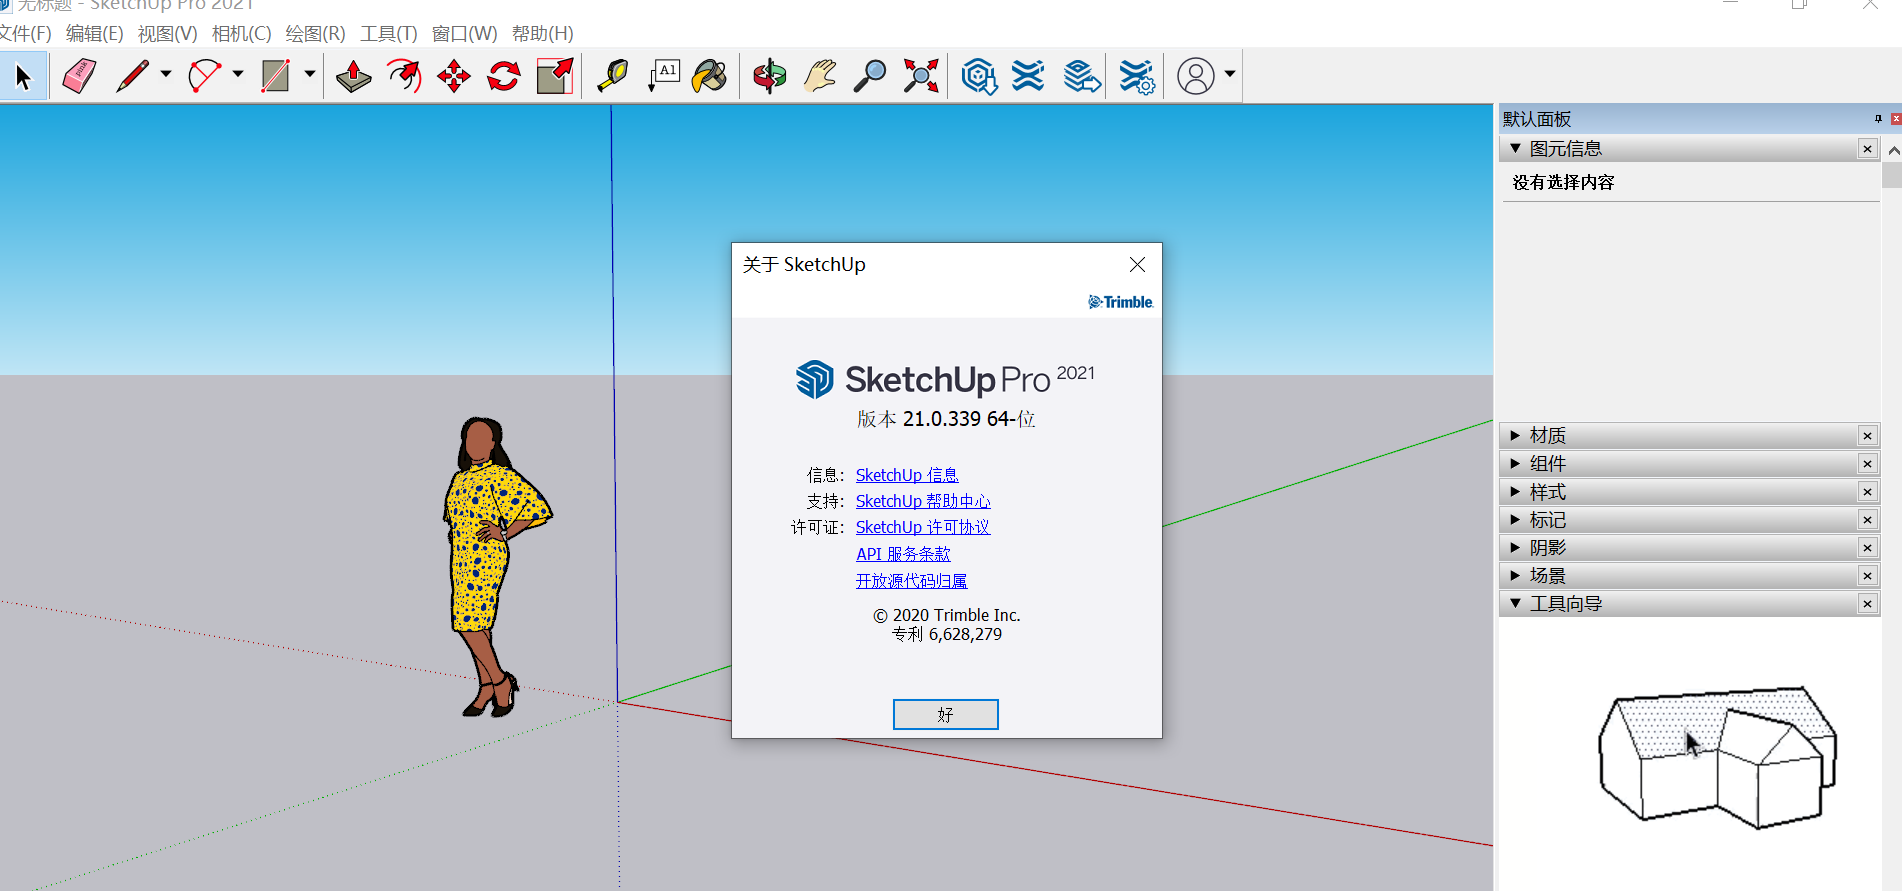
Task: Select the Rotate tool
Action: point(504,76)
